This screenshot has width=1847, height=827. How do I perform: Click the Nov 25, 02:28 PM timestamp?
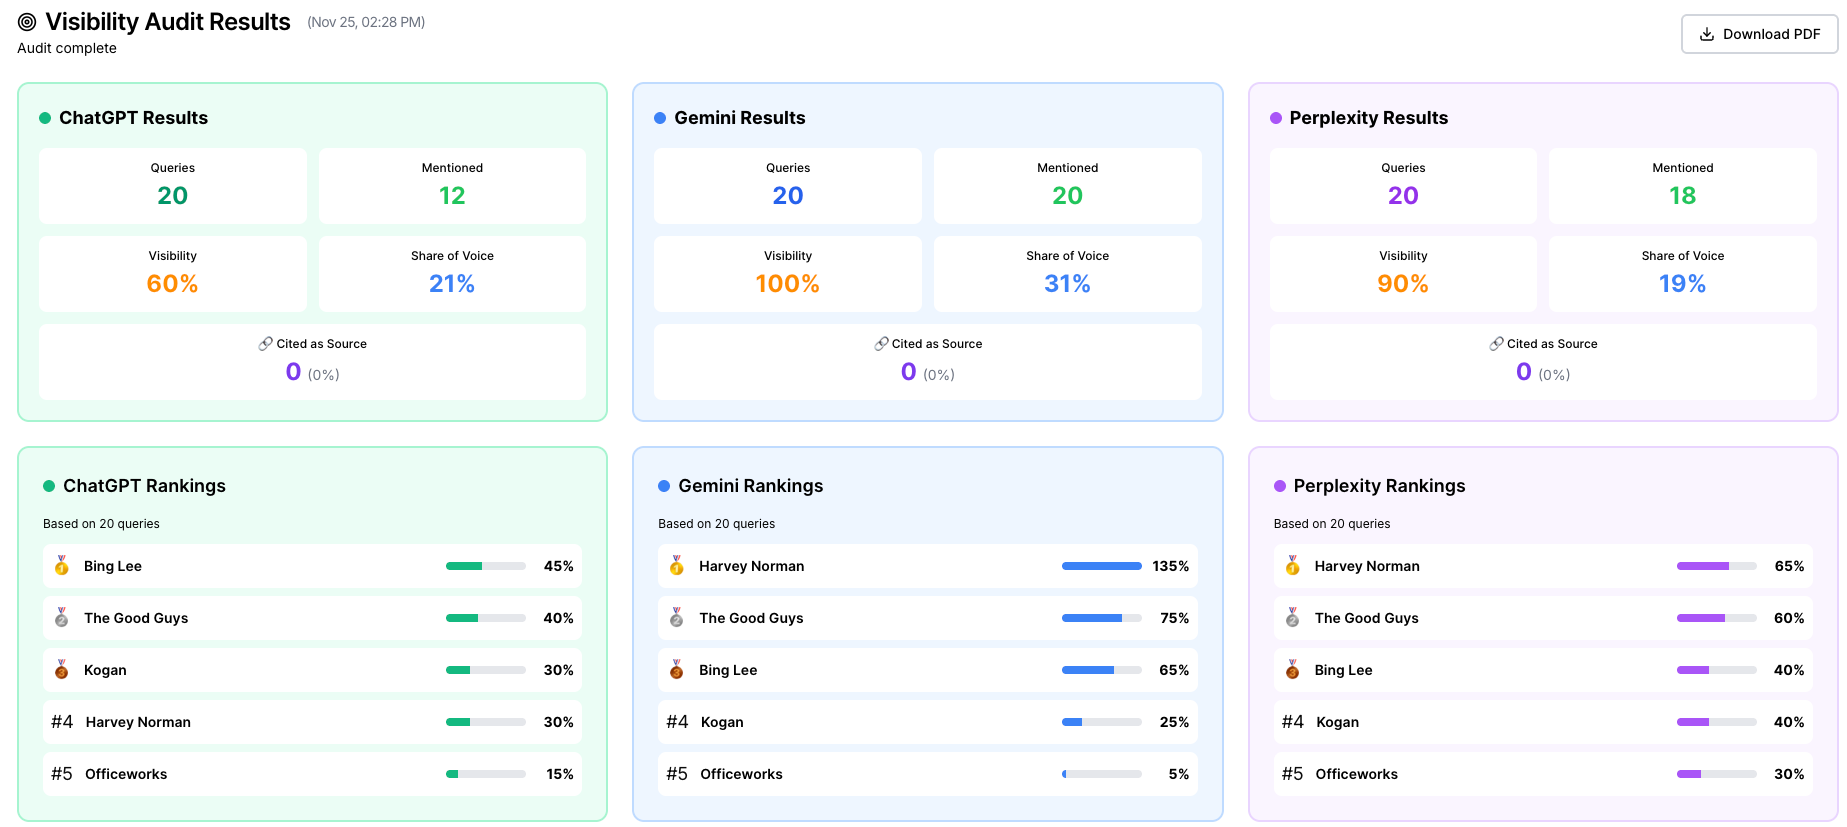[366, 22]
